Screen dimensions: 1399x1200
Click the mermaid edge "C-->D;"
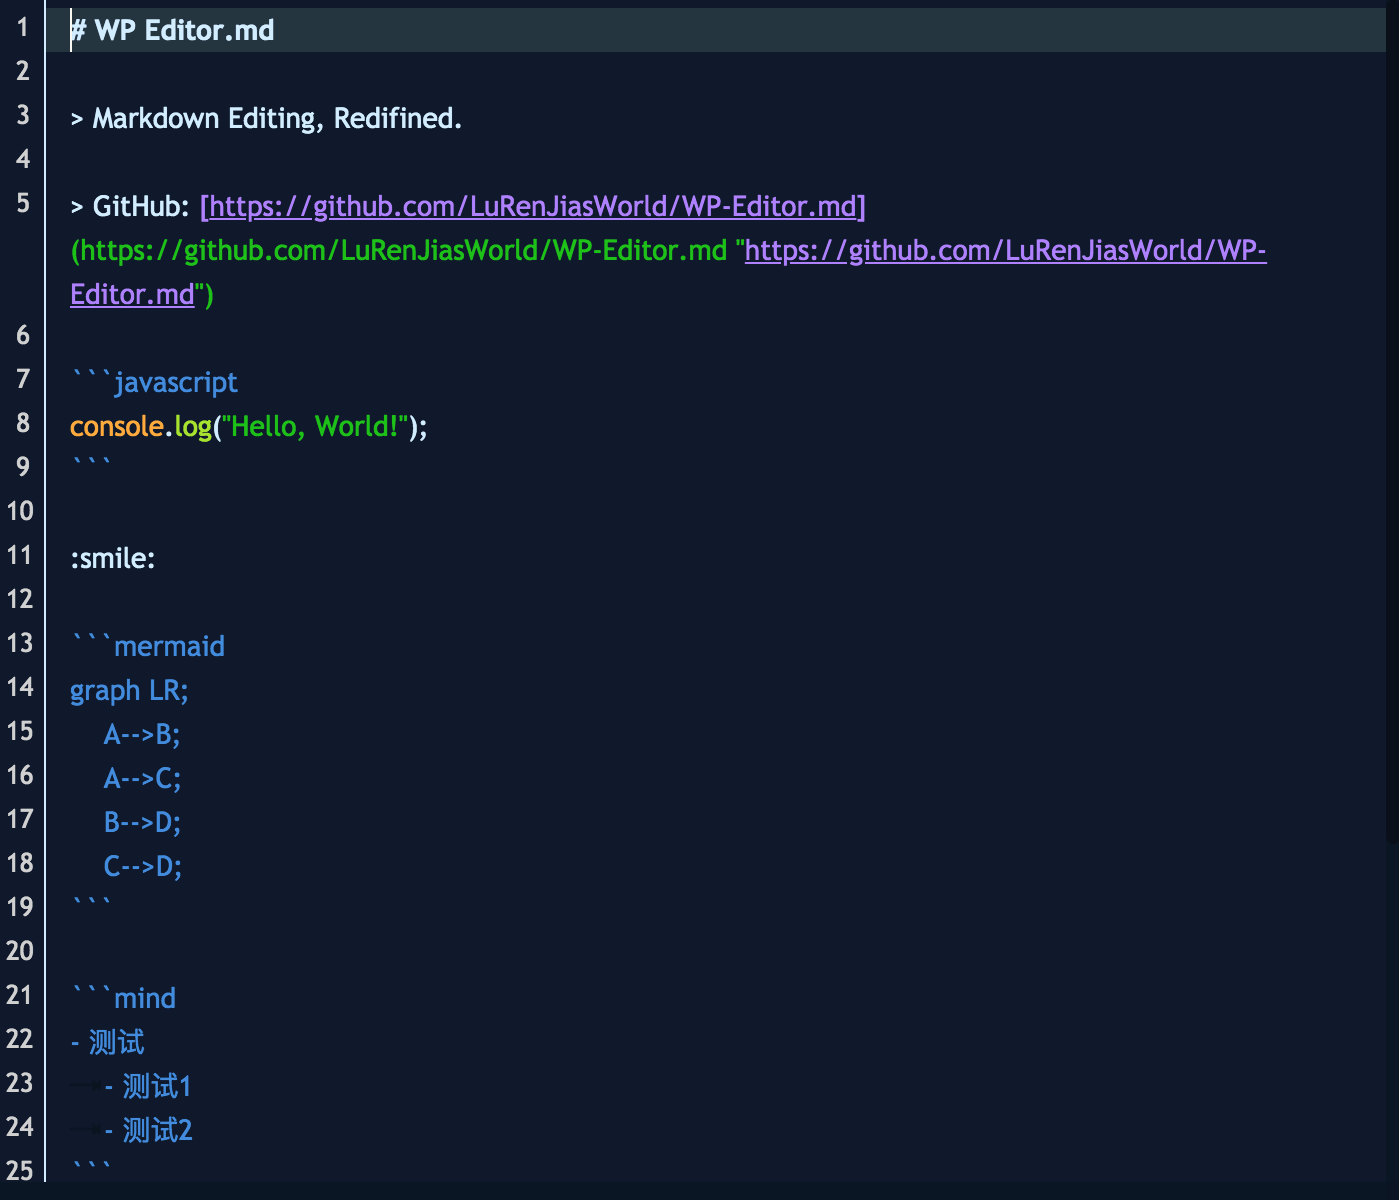[143, 866]
